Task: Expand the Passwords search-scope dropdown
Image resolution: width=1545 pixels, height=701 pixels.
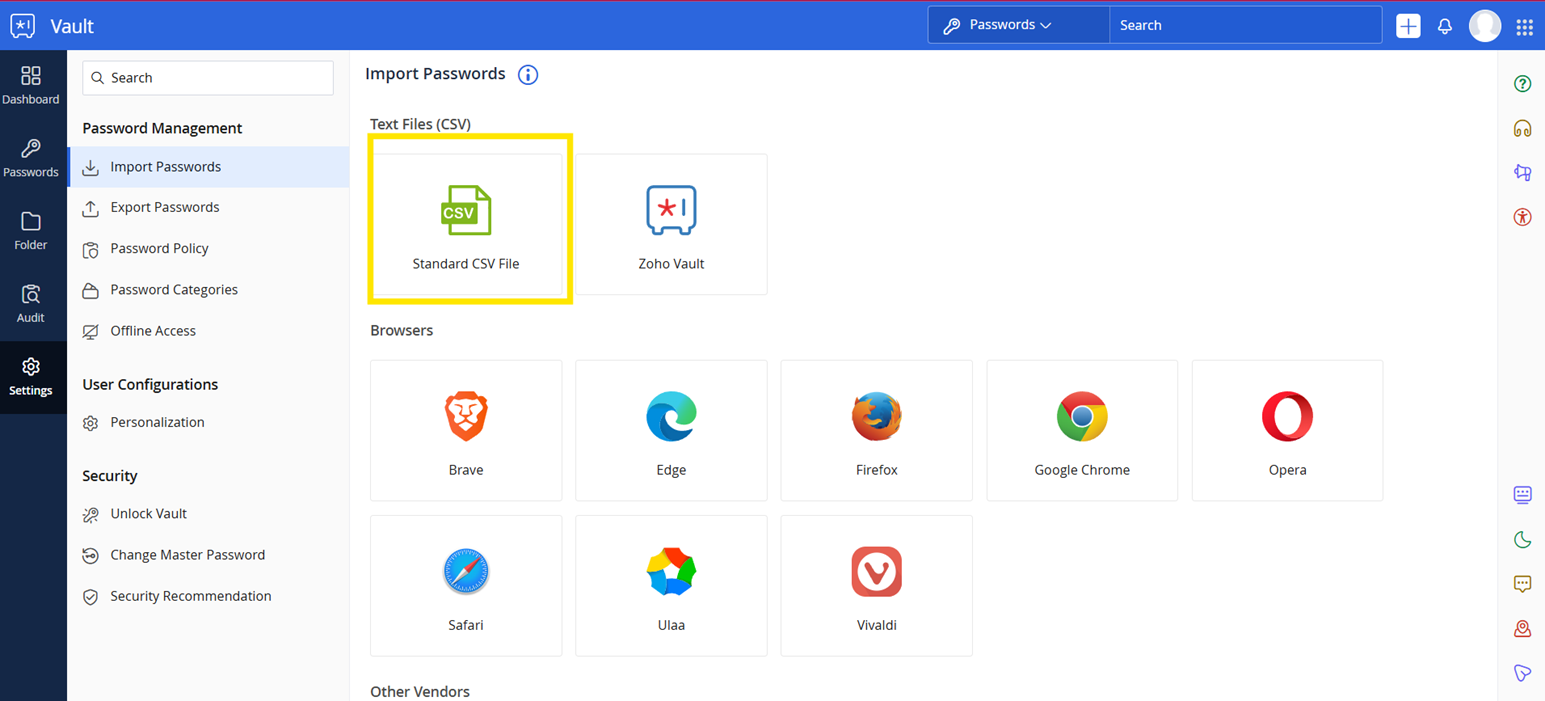Action: (x=1018, y=25)
